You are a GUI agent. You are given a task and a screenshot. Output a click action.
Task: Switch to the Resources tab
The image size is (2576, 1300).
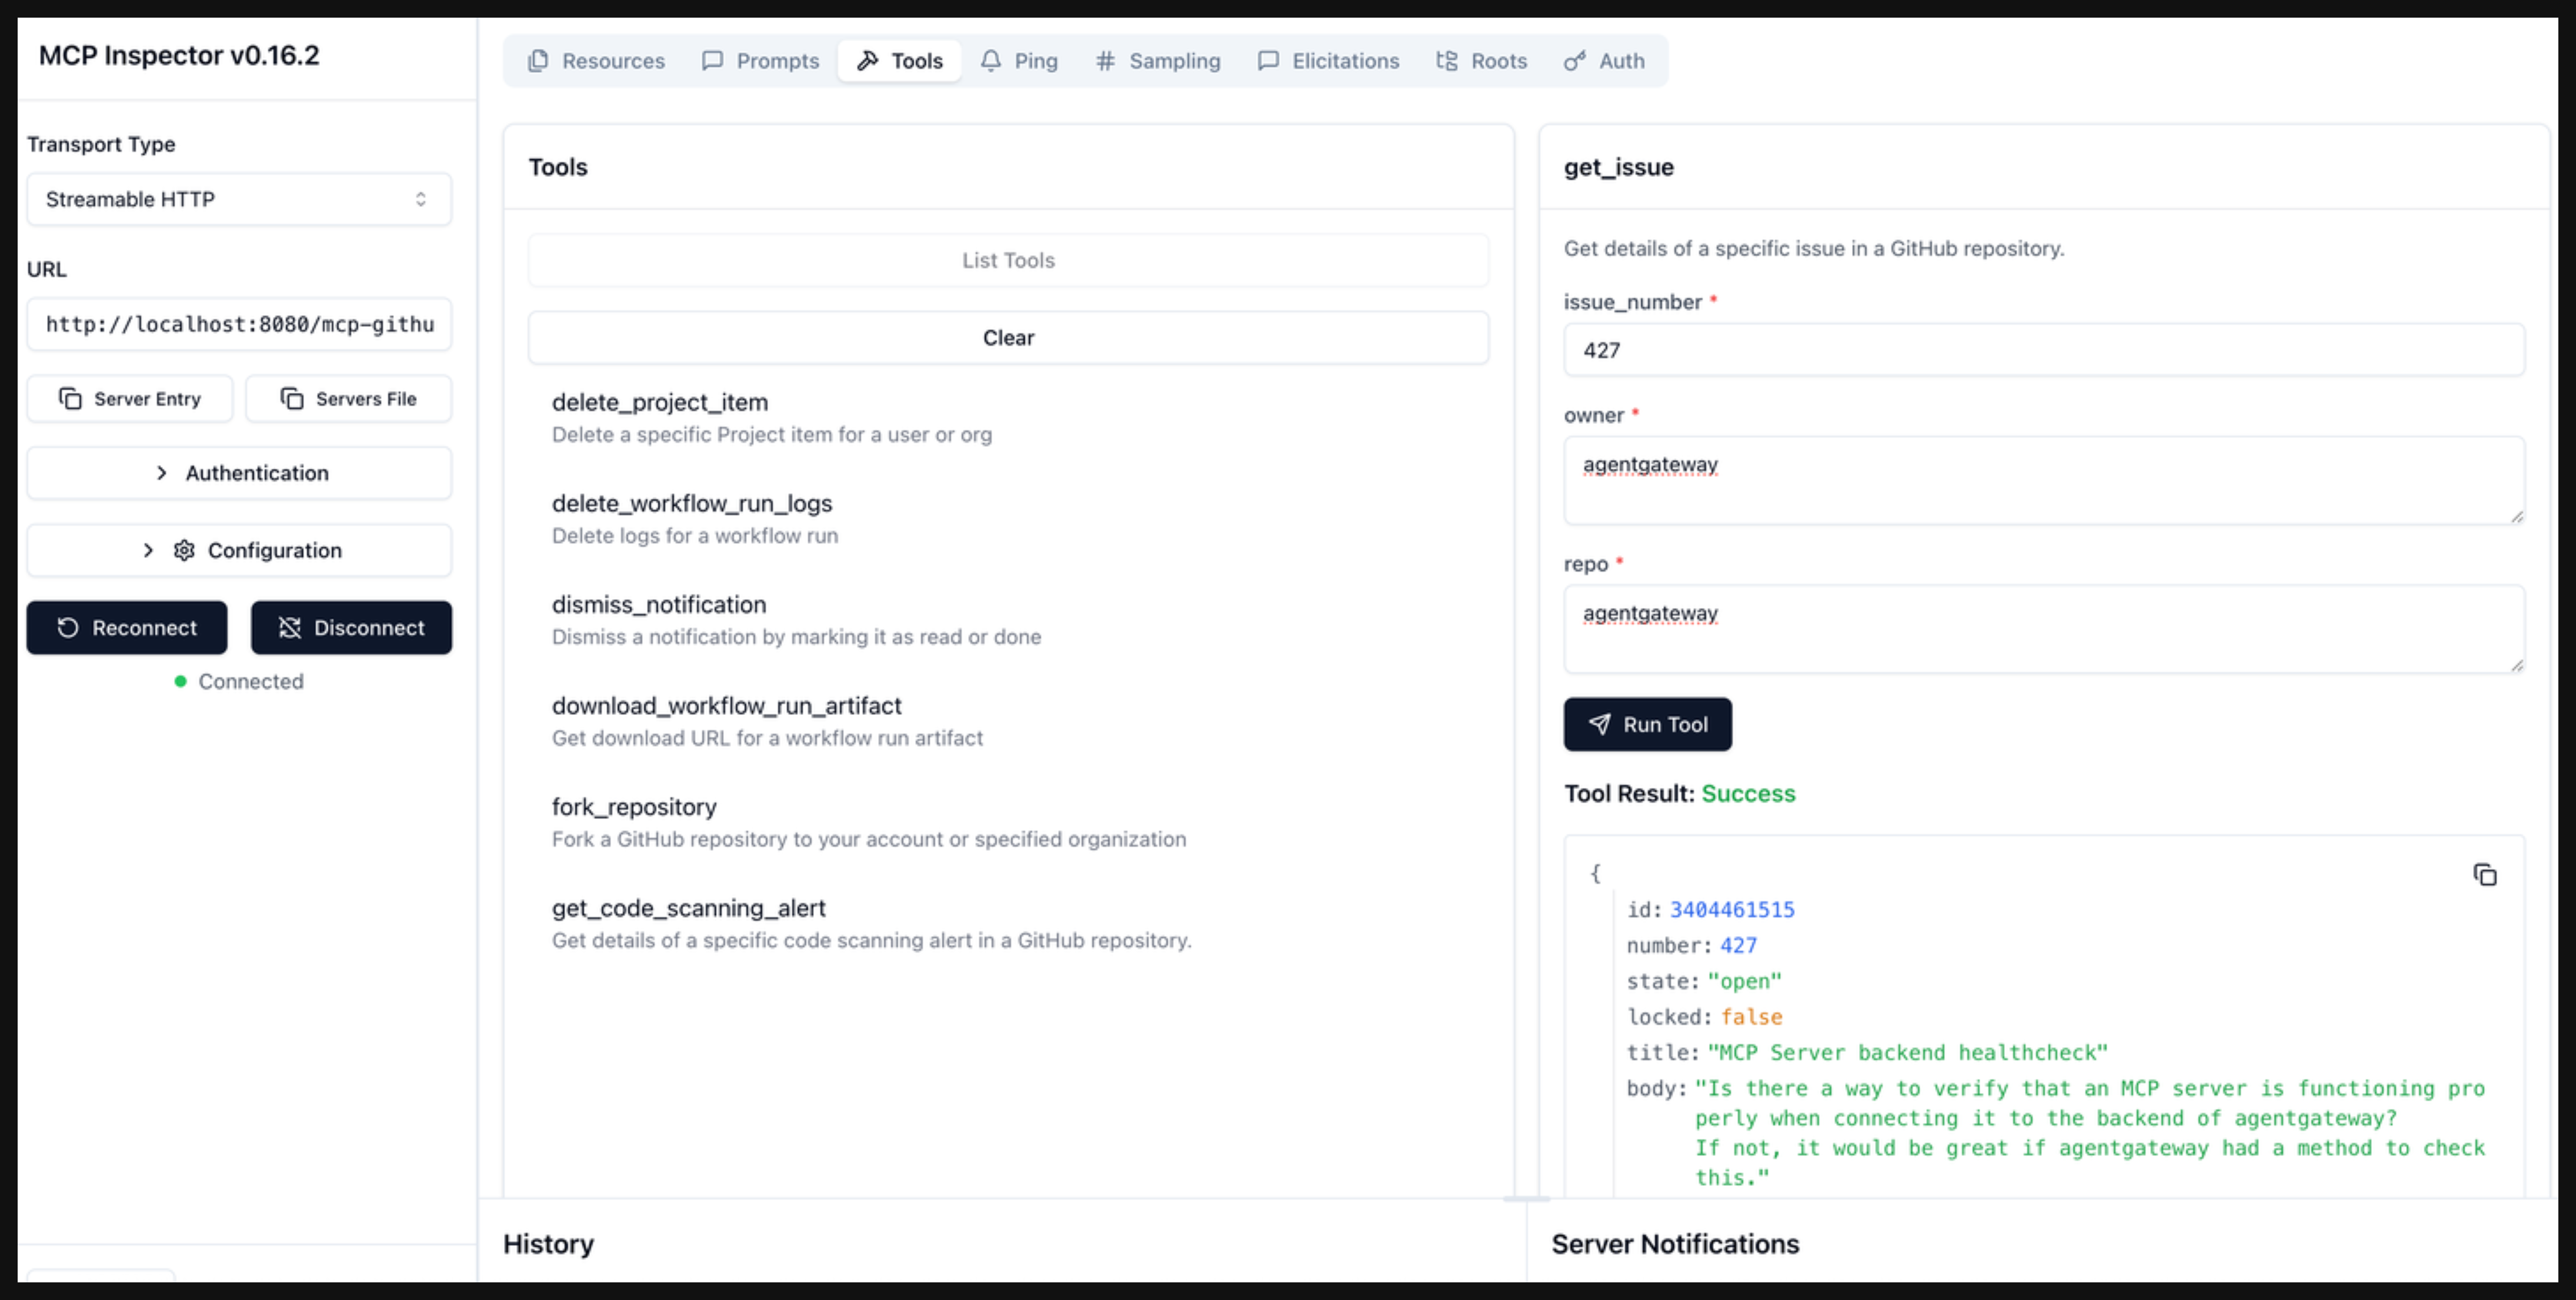596,61
